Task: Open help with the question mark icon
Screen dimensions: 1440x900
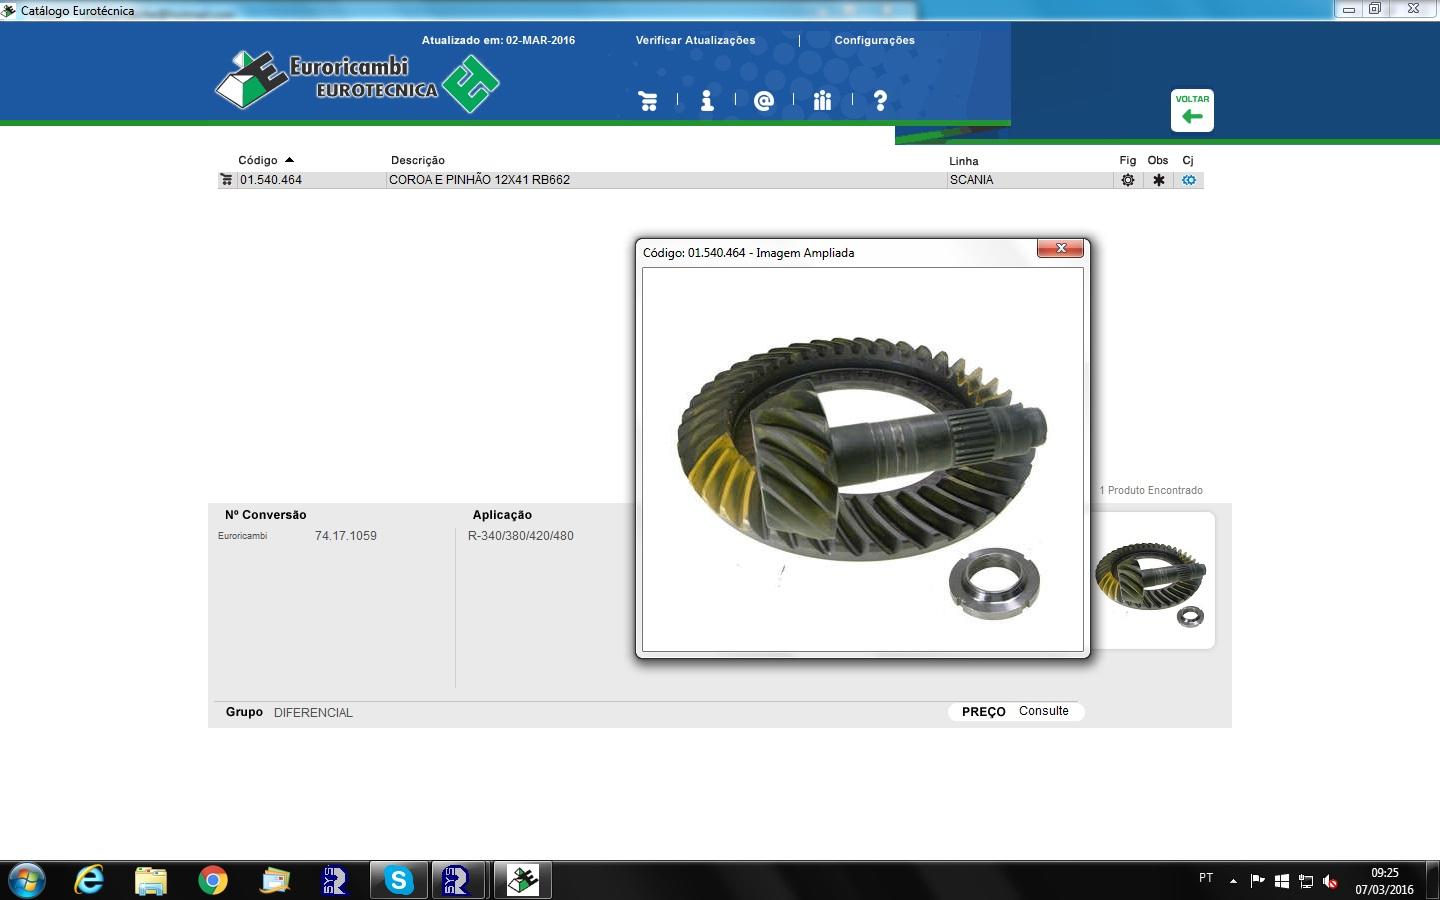Action: tap(880, 101)
